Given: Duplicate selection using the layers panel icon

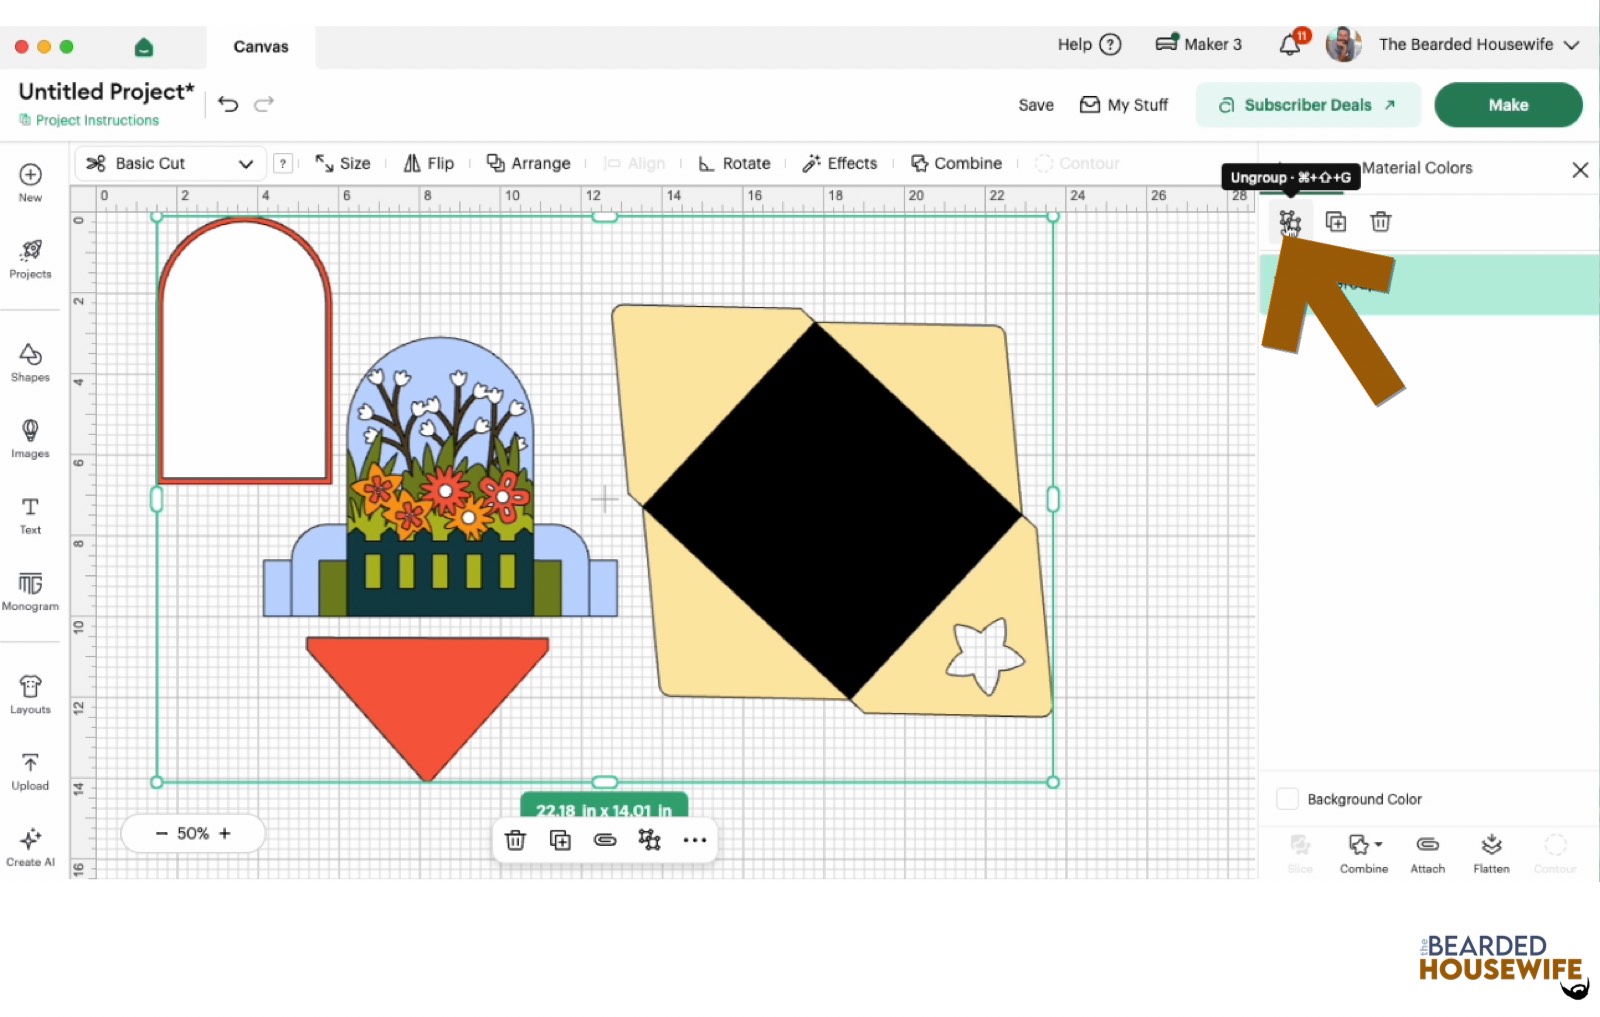Looking at the screenshot, I should pyautogui.click(x=1335, y=221).
